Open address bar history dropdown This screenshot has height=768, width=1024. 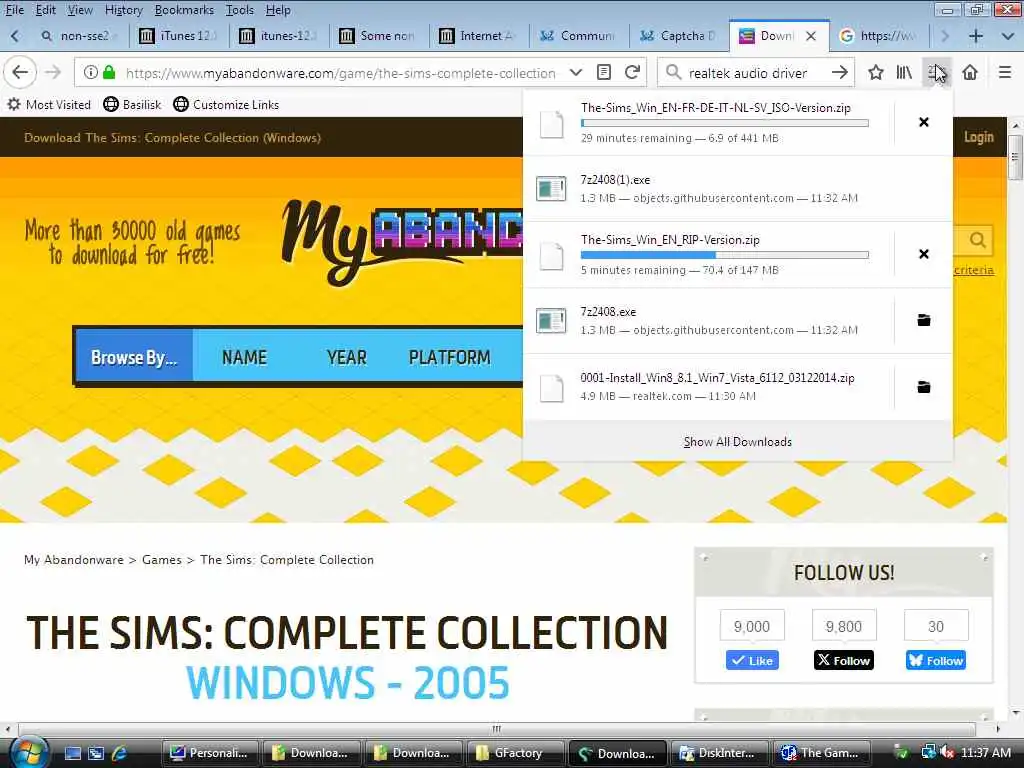575,72
